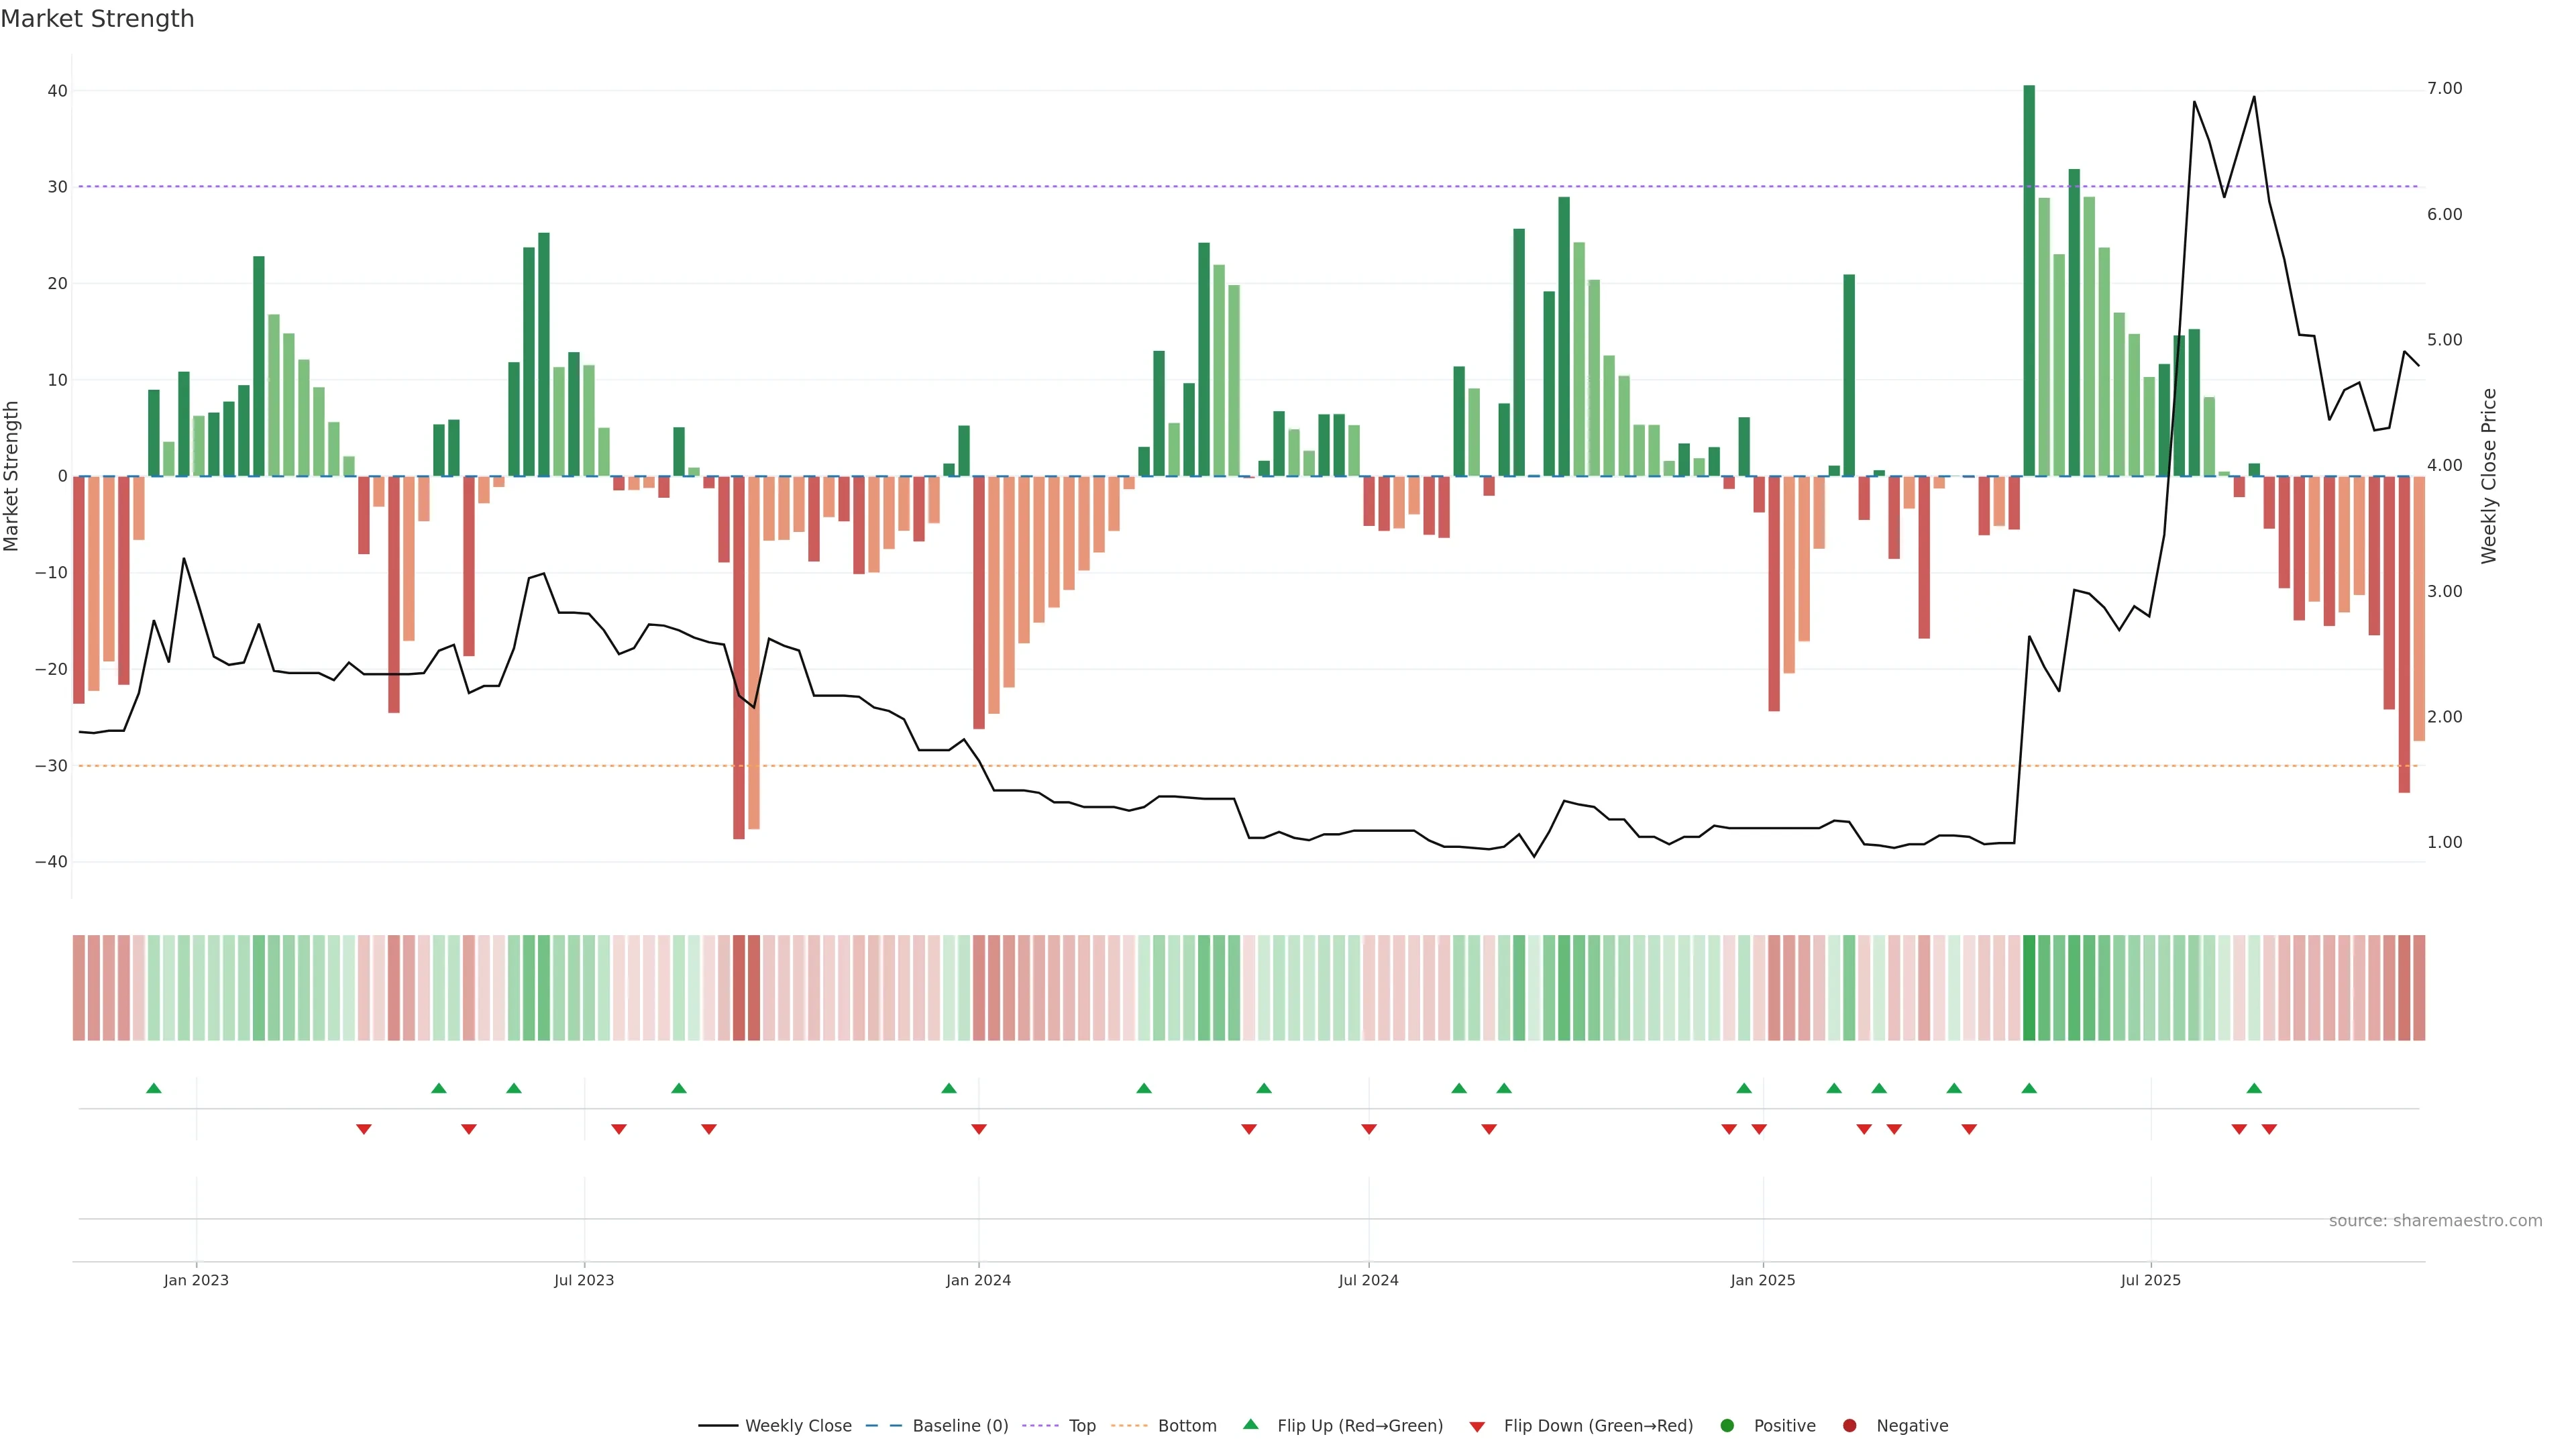Click the Market Strength chart title
The height and width of the screenshot is (1449, 2576).
click(x=97, y=19)
